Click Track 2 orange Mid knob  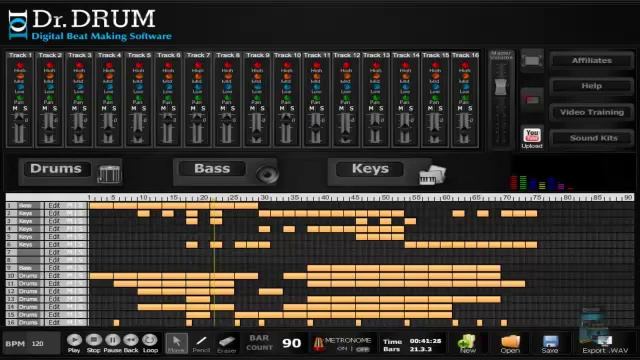(x=49, y=76)
